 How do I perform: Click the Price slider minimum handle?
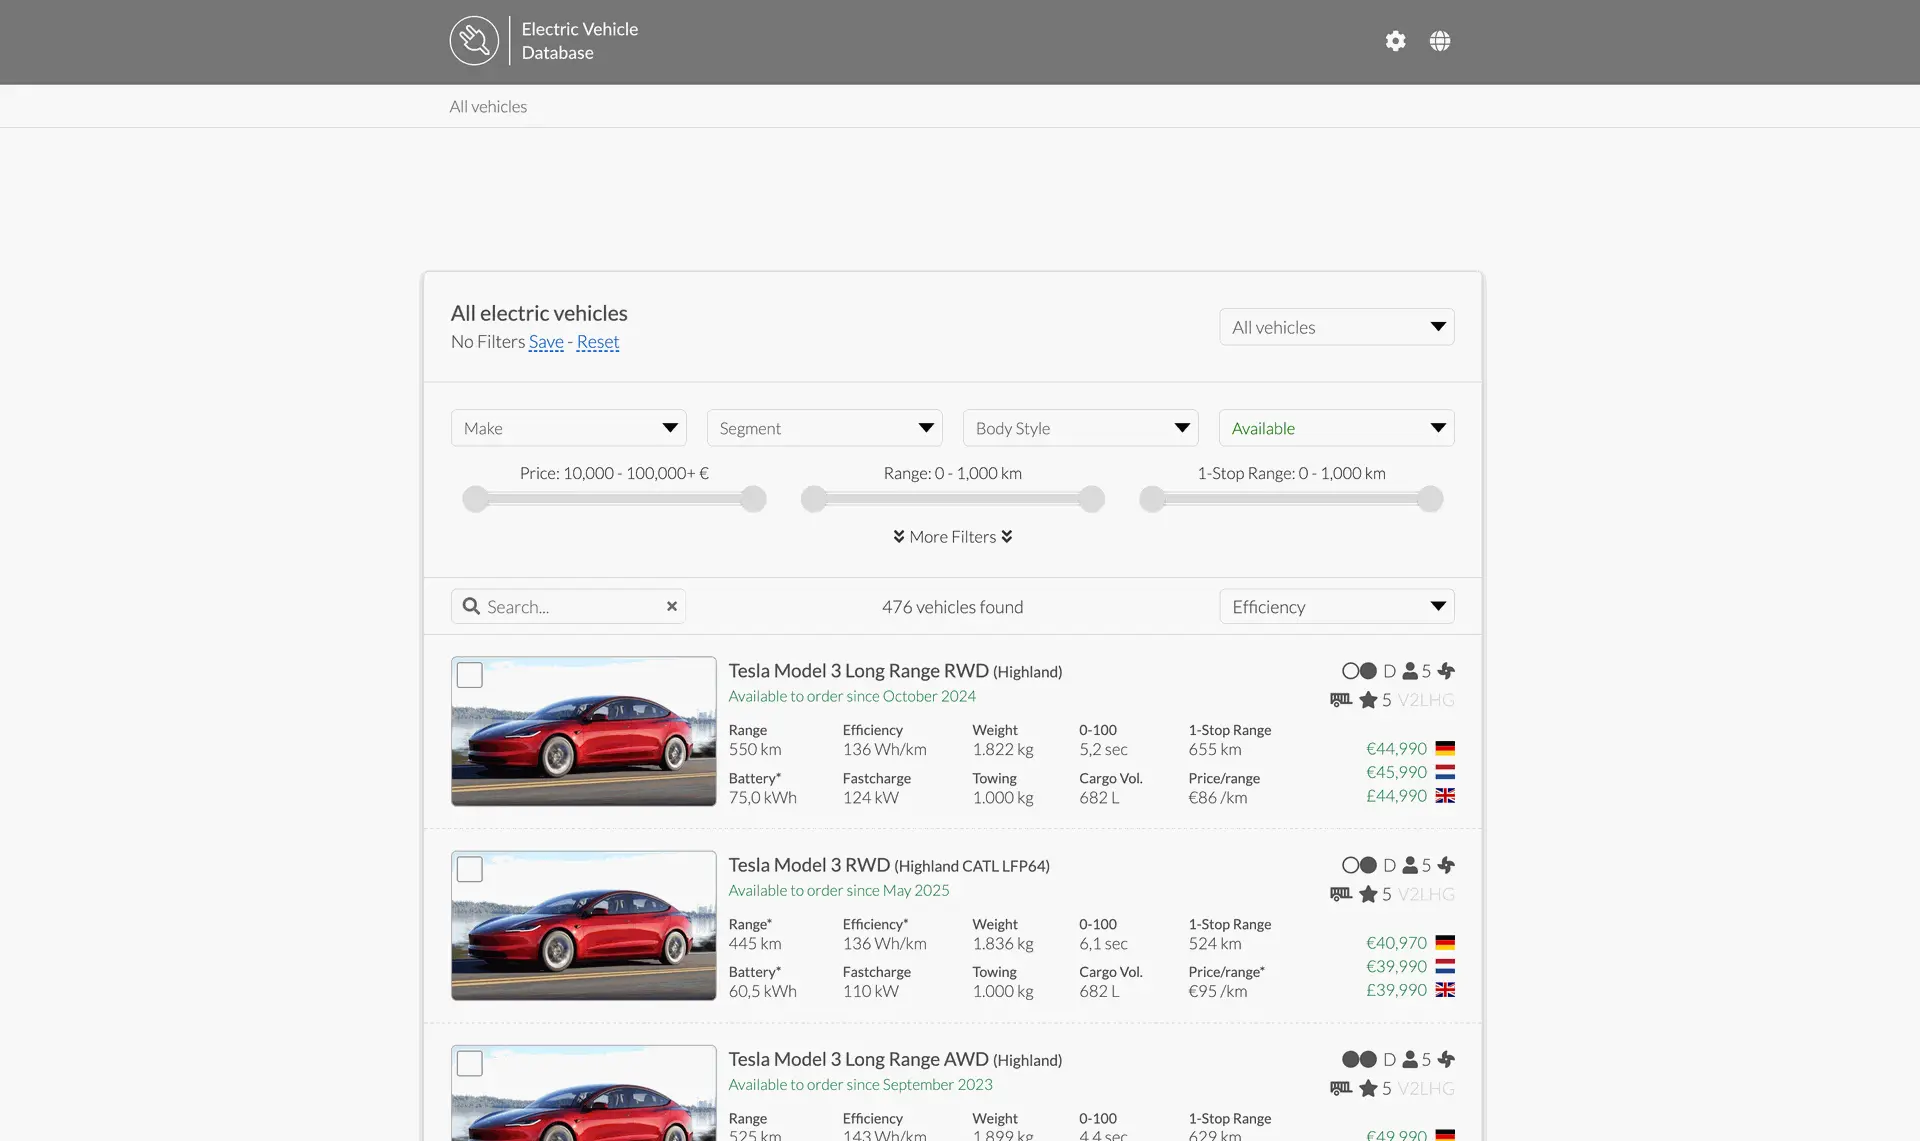[476, 499]
